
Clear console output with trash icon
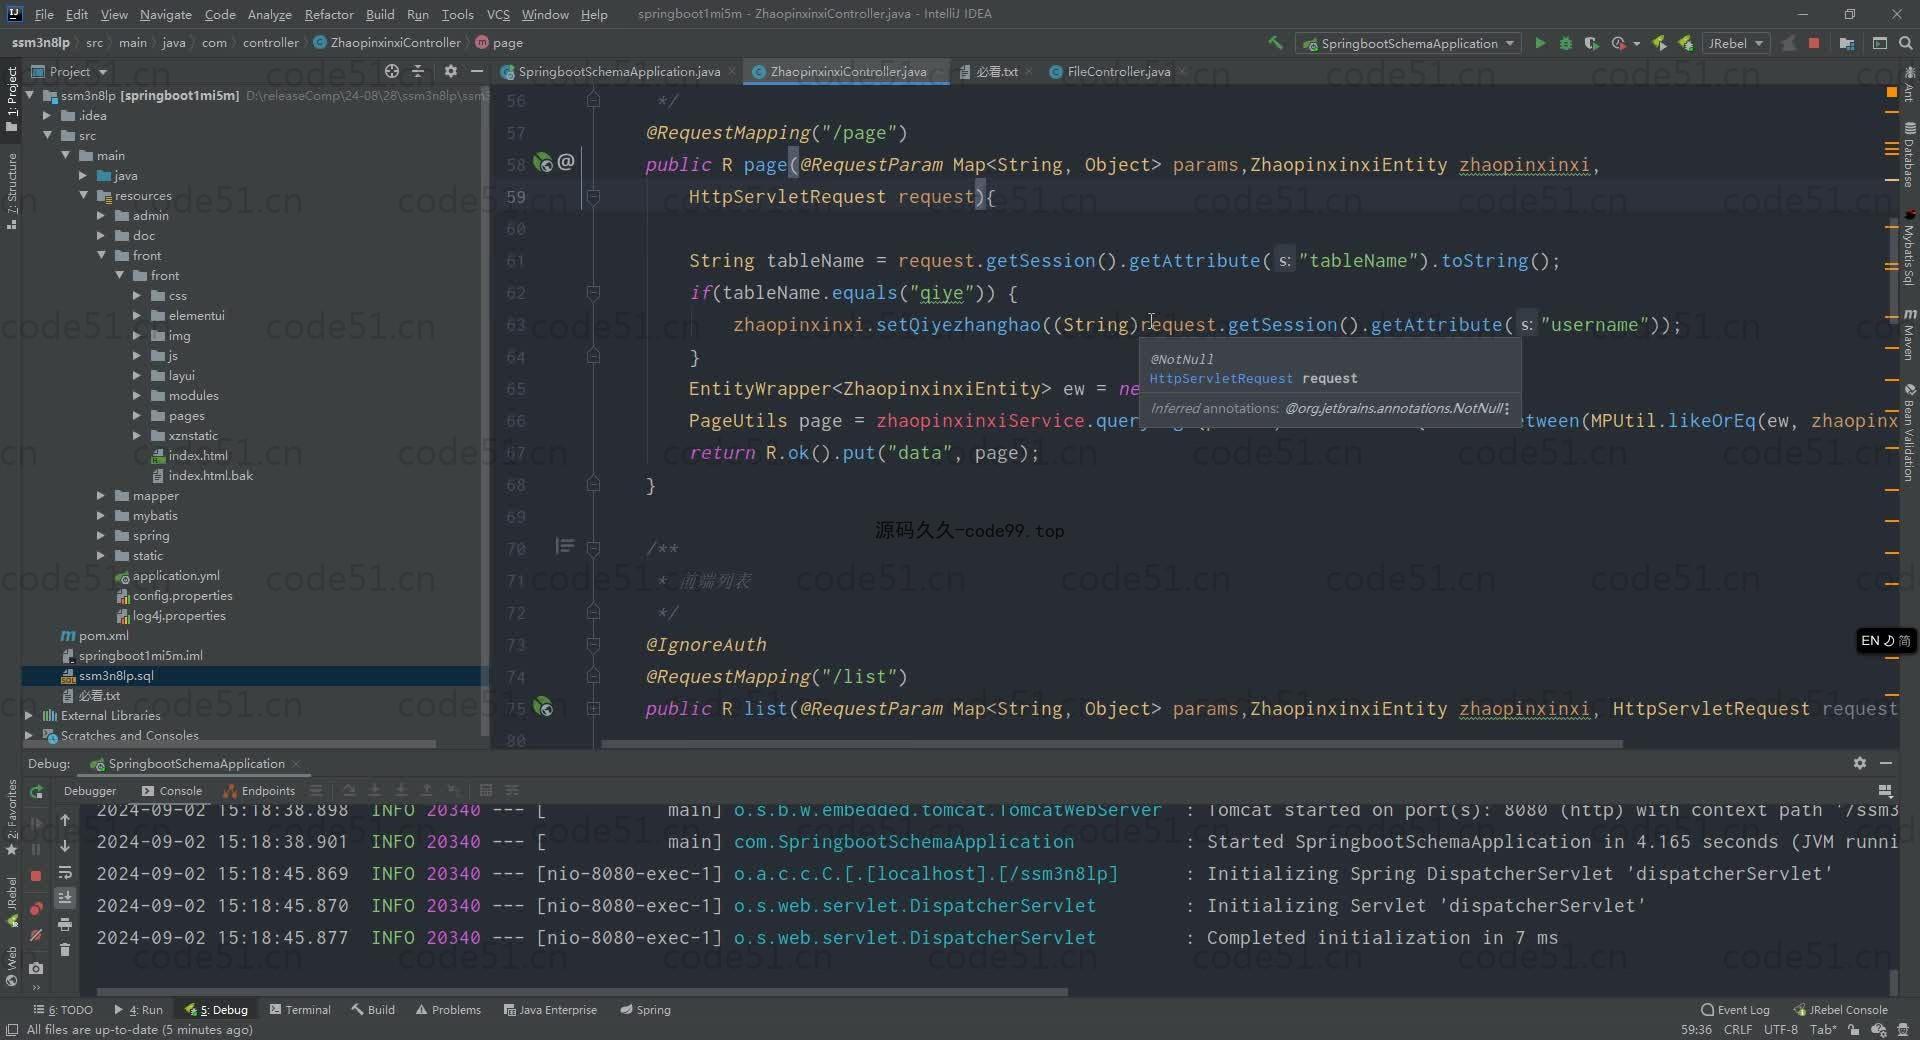65,949
